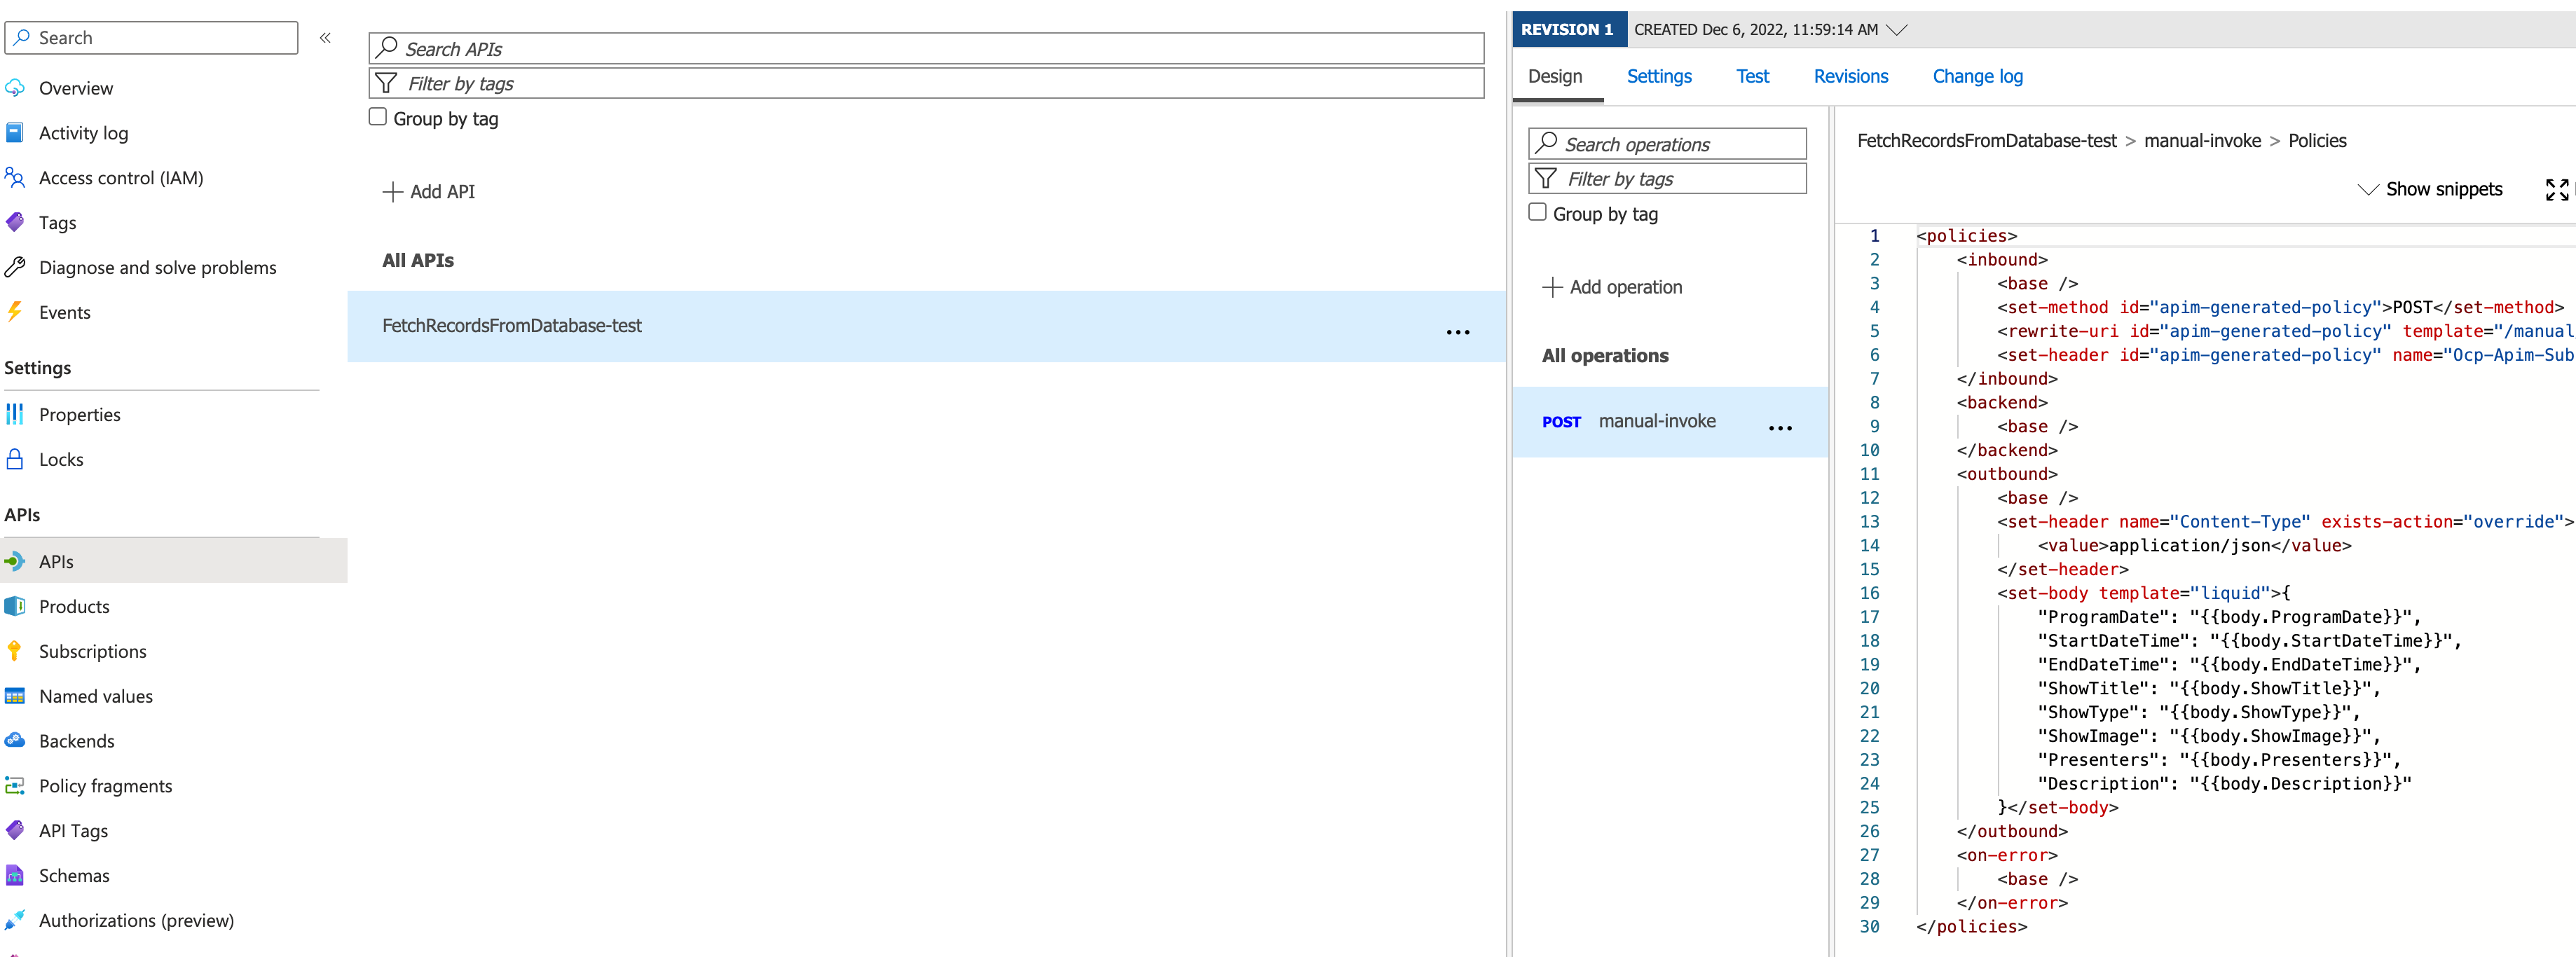
Task: Click the Named values table icon
Action: pos(15,696)
